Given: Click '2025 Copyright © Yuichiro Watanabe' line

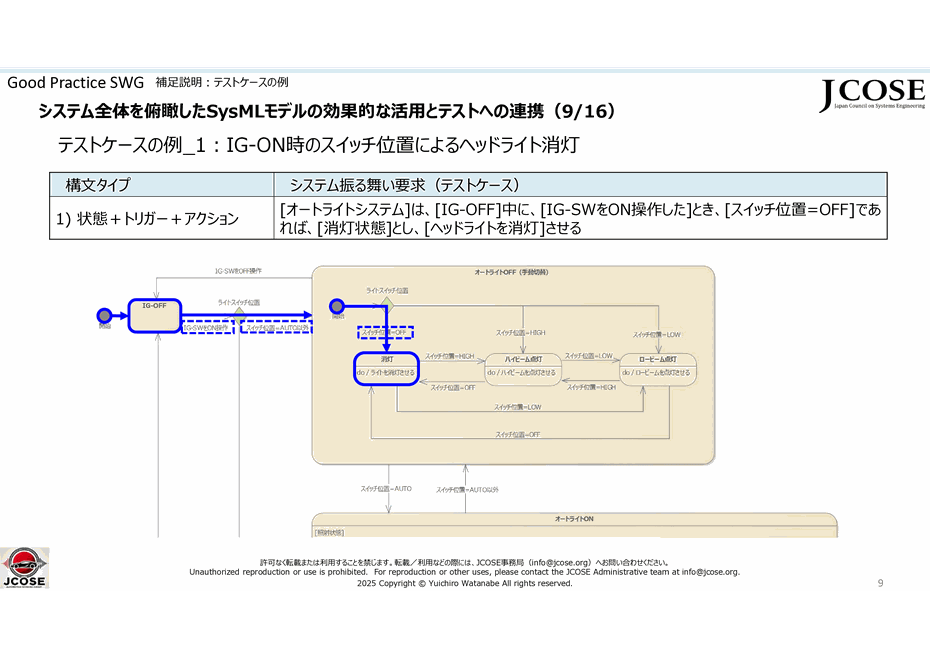Looking at the screenshot, I should [x=464, y=583].
